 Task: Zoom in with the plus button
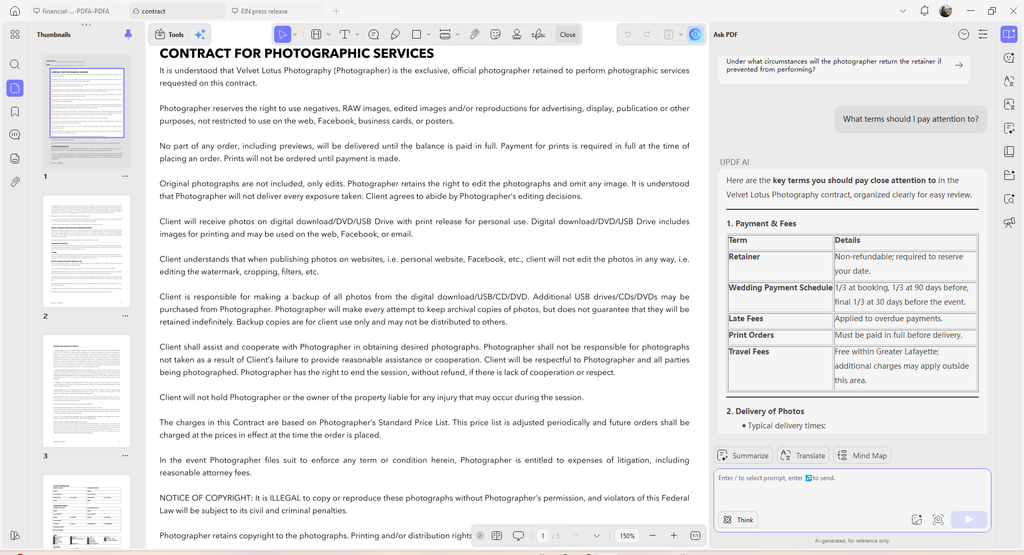coord(674,535)
